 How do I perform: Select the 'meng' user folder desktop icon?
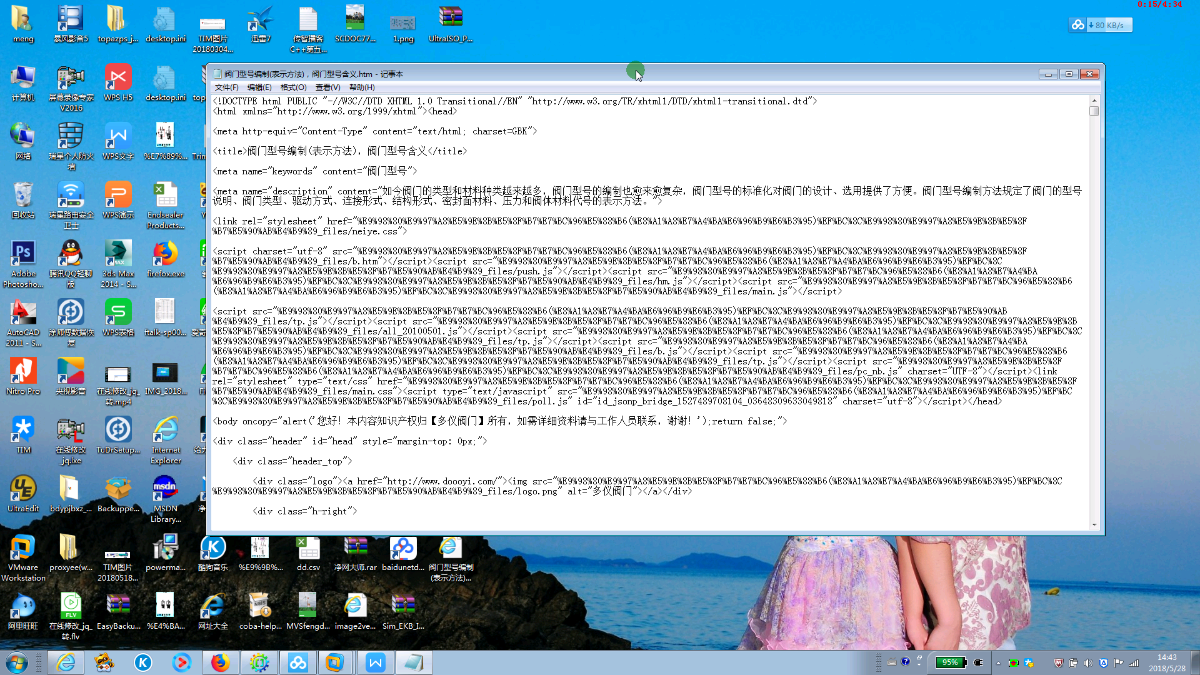pyautogui.click(x=22, y=25)
